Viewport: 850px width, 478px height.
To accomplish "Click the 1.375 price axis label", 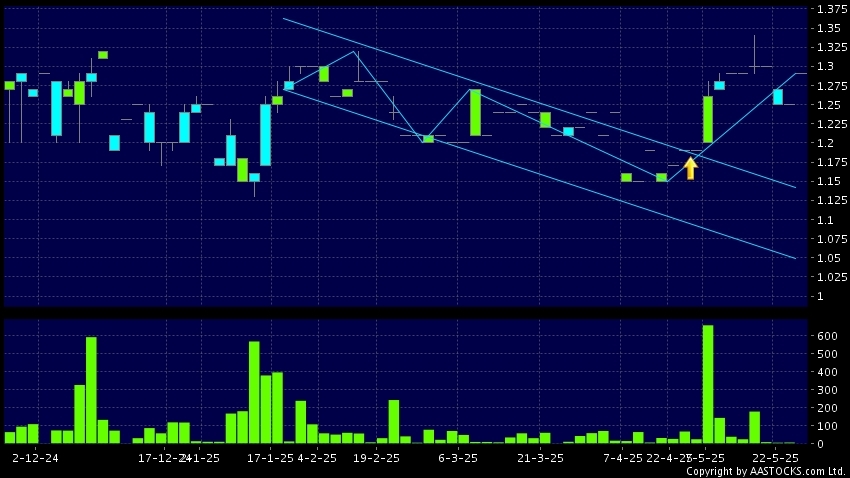I will (832, 9).
